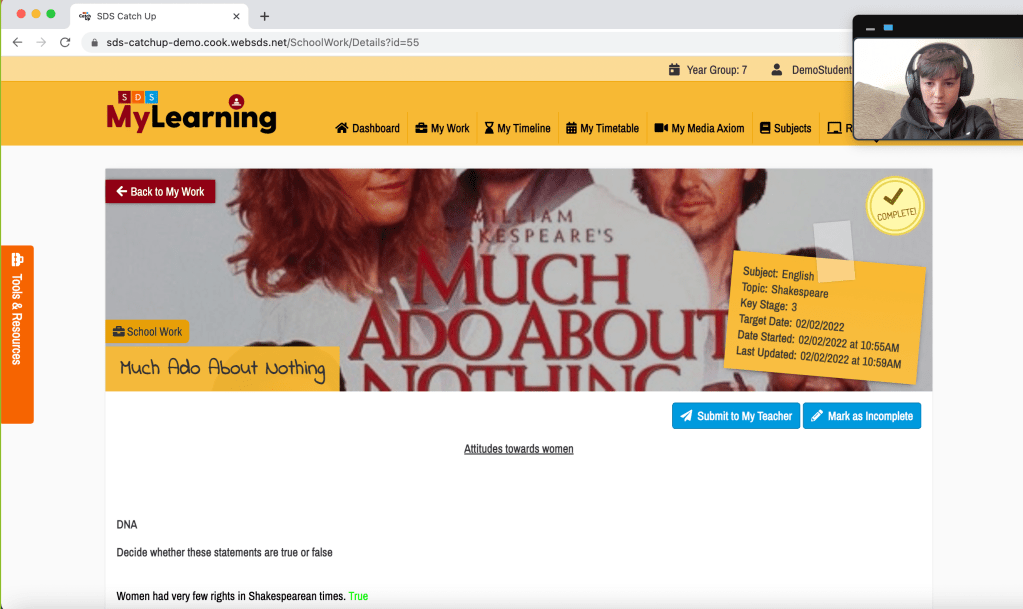The image size is (1023, 609).
Task: Click the Complete! checkmark badge
Action: click(x=894, y=205)
